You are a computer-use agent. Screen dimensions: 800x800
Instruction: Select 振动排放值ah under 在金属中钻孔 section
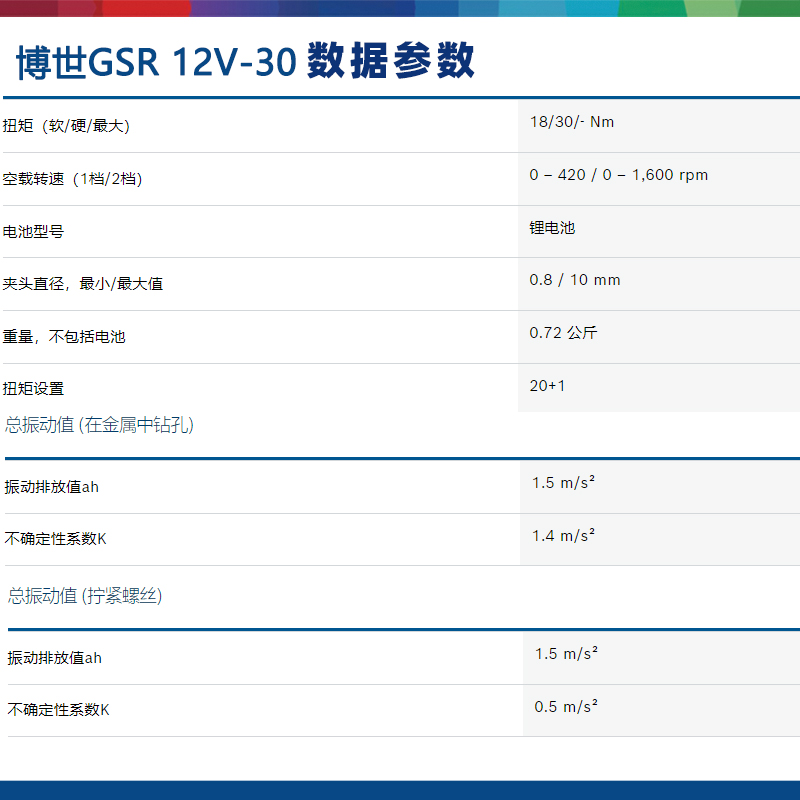(x=52, y=487)
